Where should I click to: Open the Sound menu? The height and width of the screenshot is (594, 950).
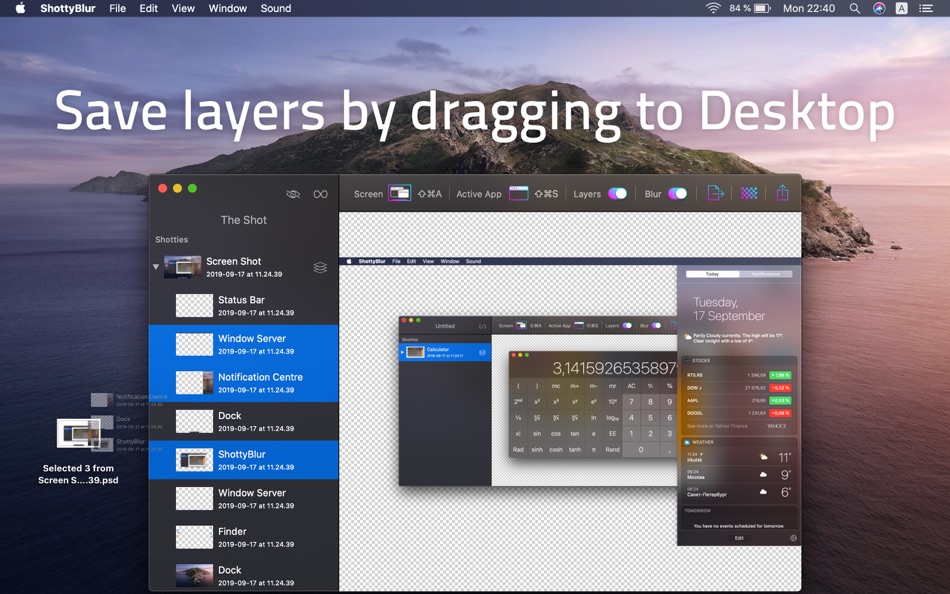pos(276,8)
